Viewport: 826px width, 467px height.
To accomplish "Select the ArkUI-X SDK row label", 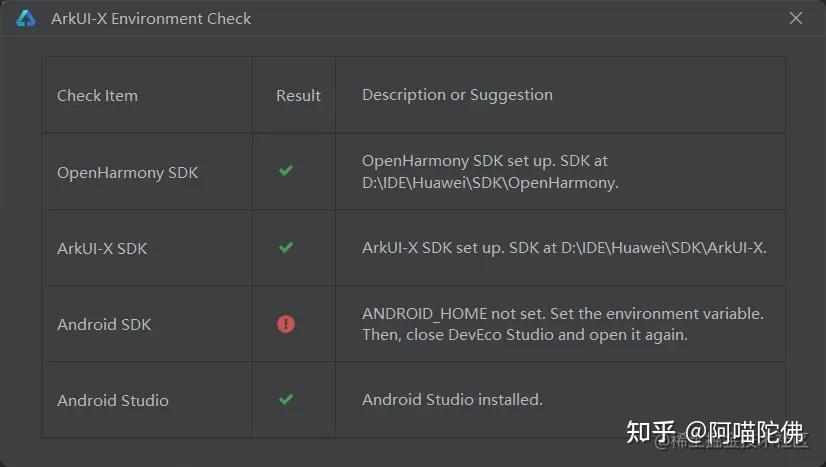I will pyautogui.click(x=102, y=248).
